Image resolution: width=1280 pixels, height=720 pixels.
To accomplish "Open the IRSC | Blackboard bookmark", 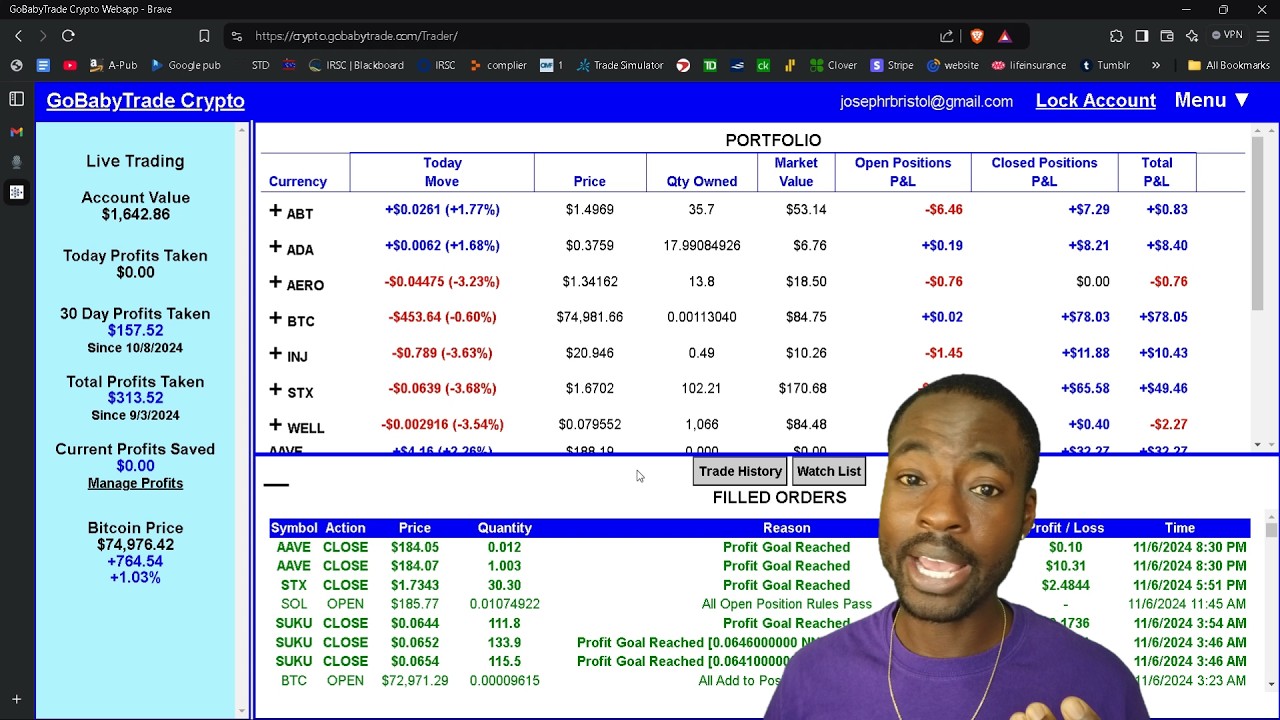I will point(356,65).
